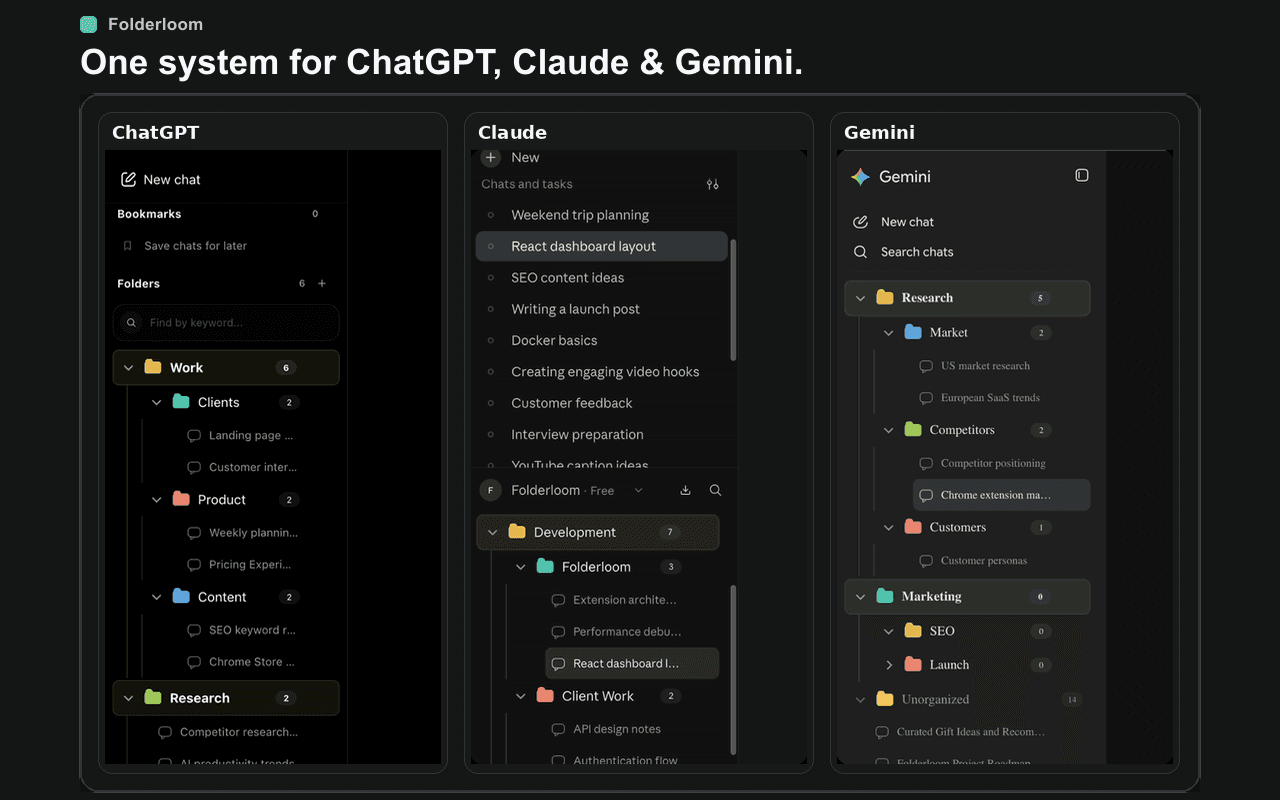Viewport: 1280px width, 800px height.
Task: Add a folder with the plus icon in ChatGPT Folders
Action: [x=322, y=284]
